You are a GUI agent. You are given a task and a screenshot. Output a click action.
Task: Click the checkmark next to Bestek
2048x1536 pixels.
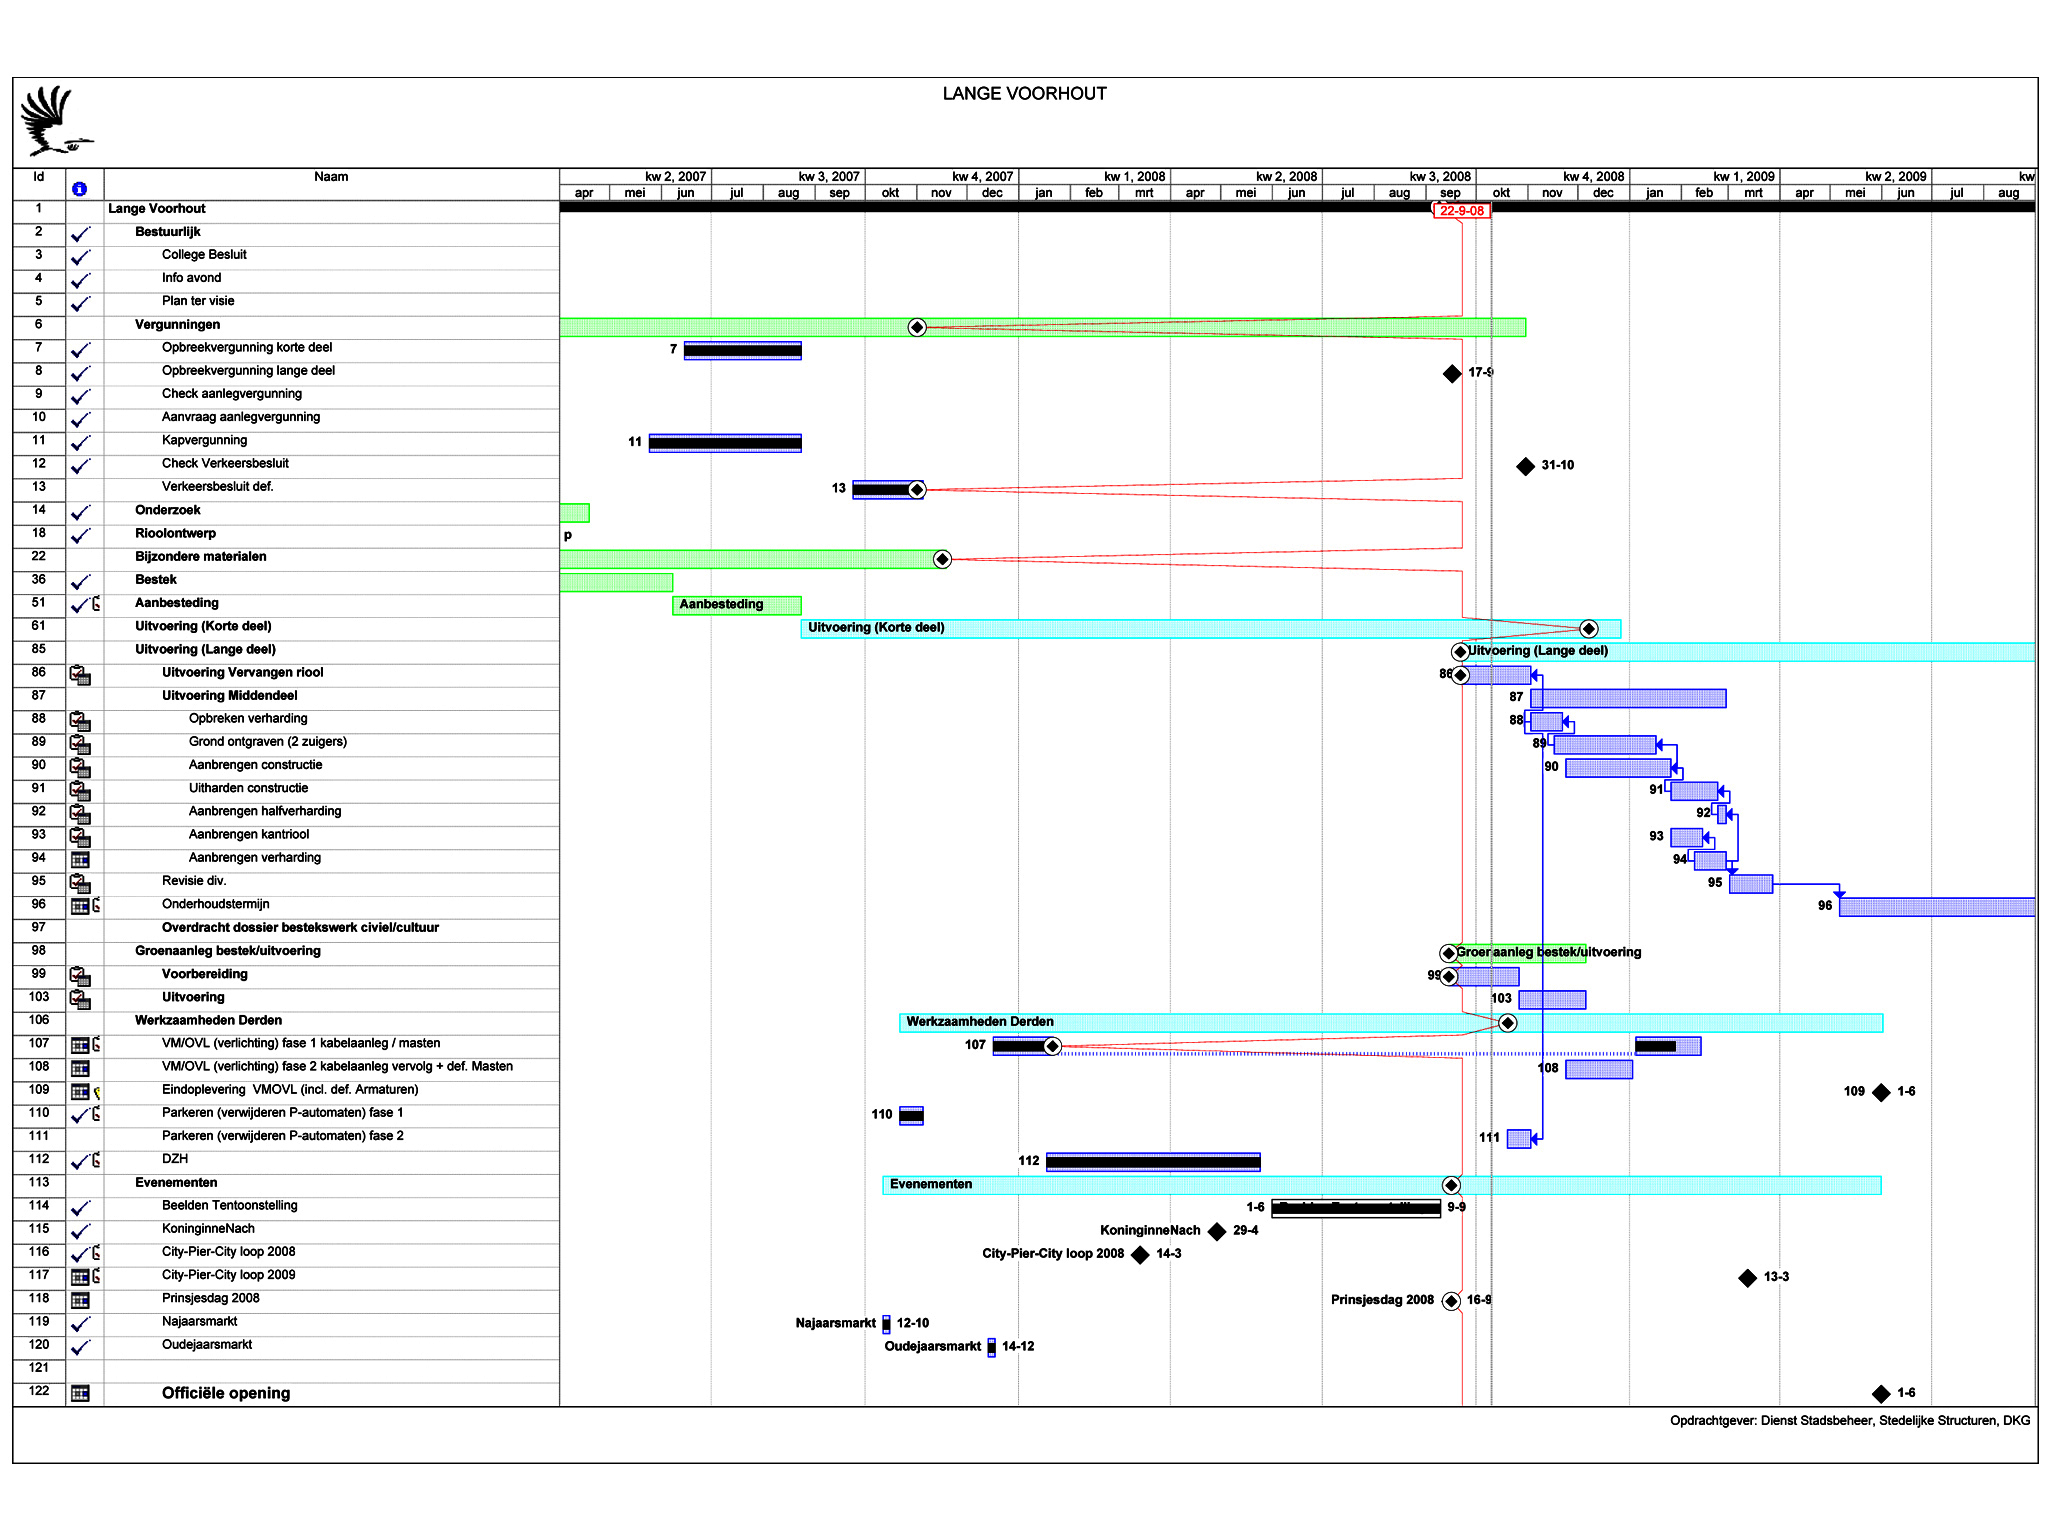pyautogui.click(x=81, y=581)
